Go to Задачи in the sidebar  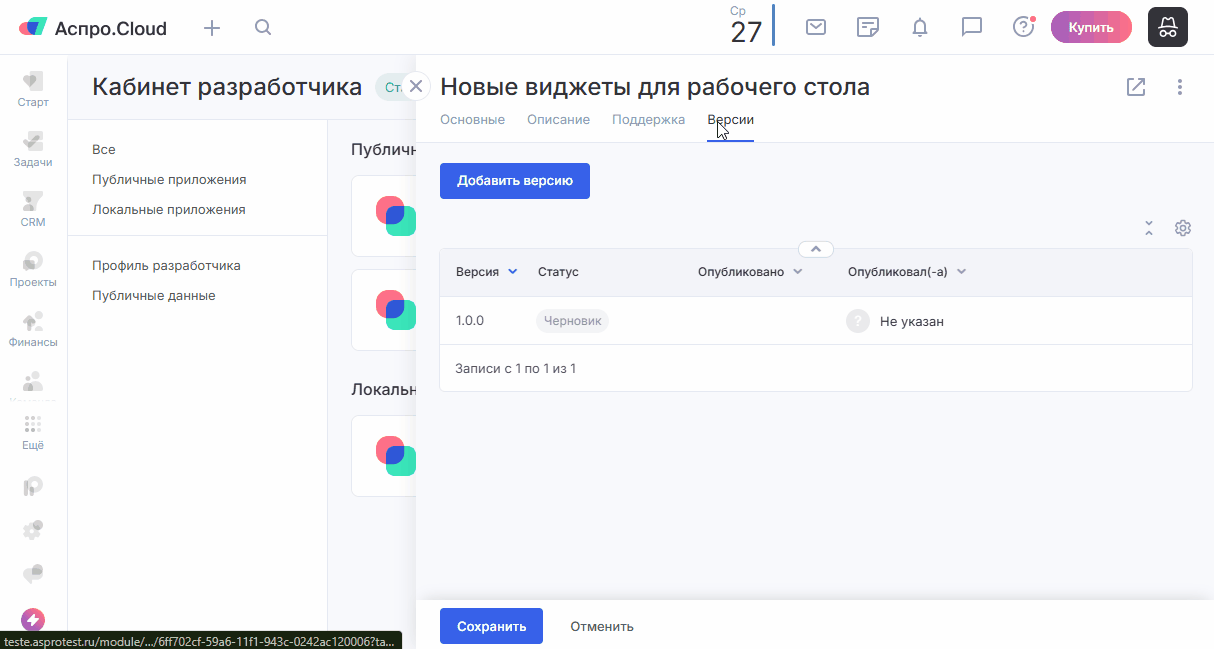33,149
